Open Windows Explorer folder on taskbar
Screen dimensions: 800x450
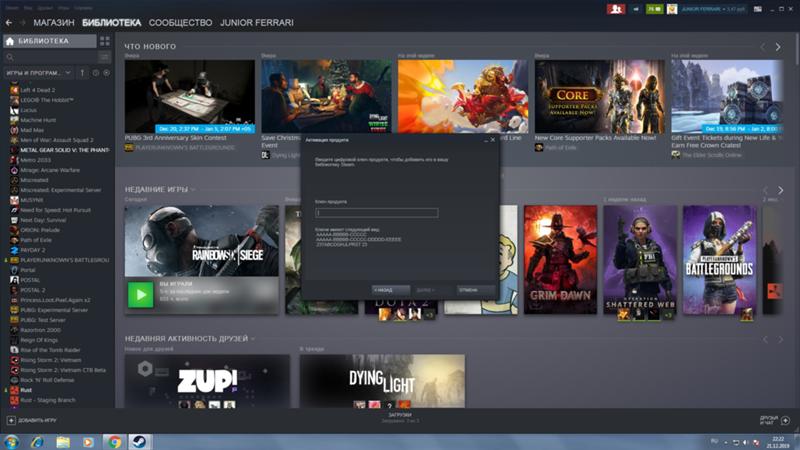63,442
